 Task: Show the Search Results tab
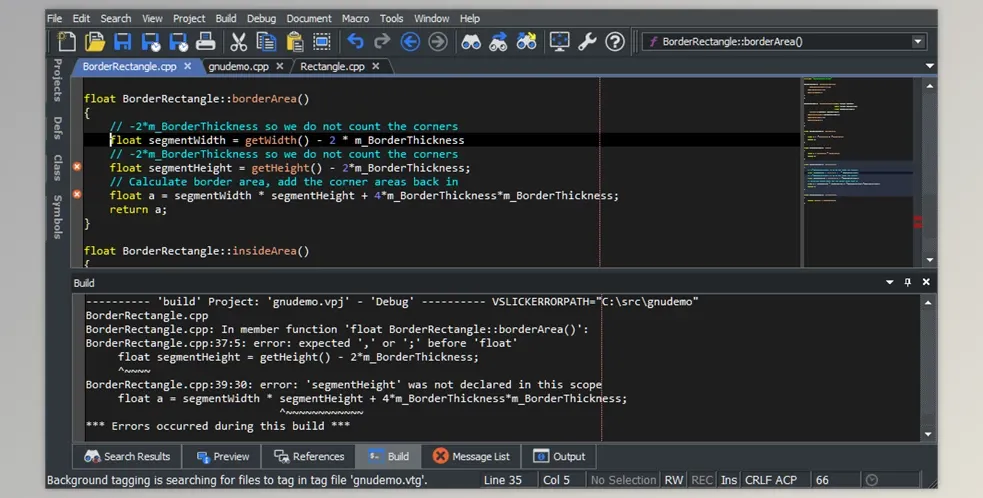coord(127,457)
